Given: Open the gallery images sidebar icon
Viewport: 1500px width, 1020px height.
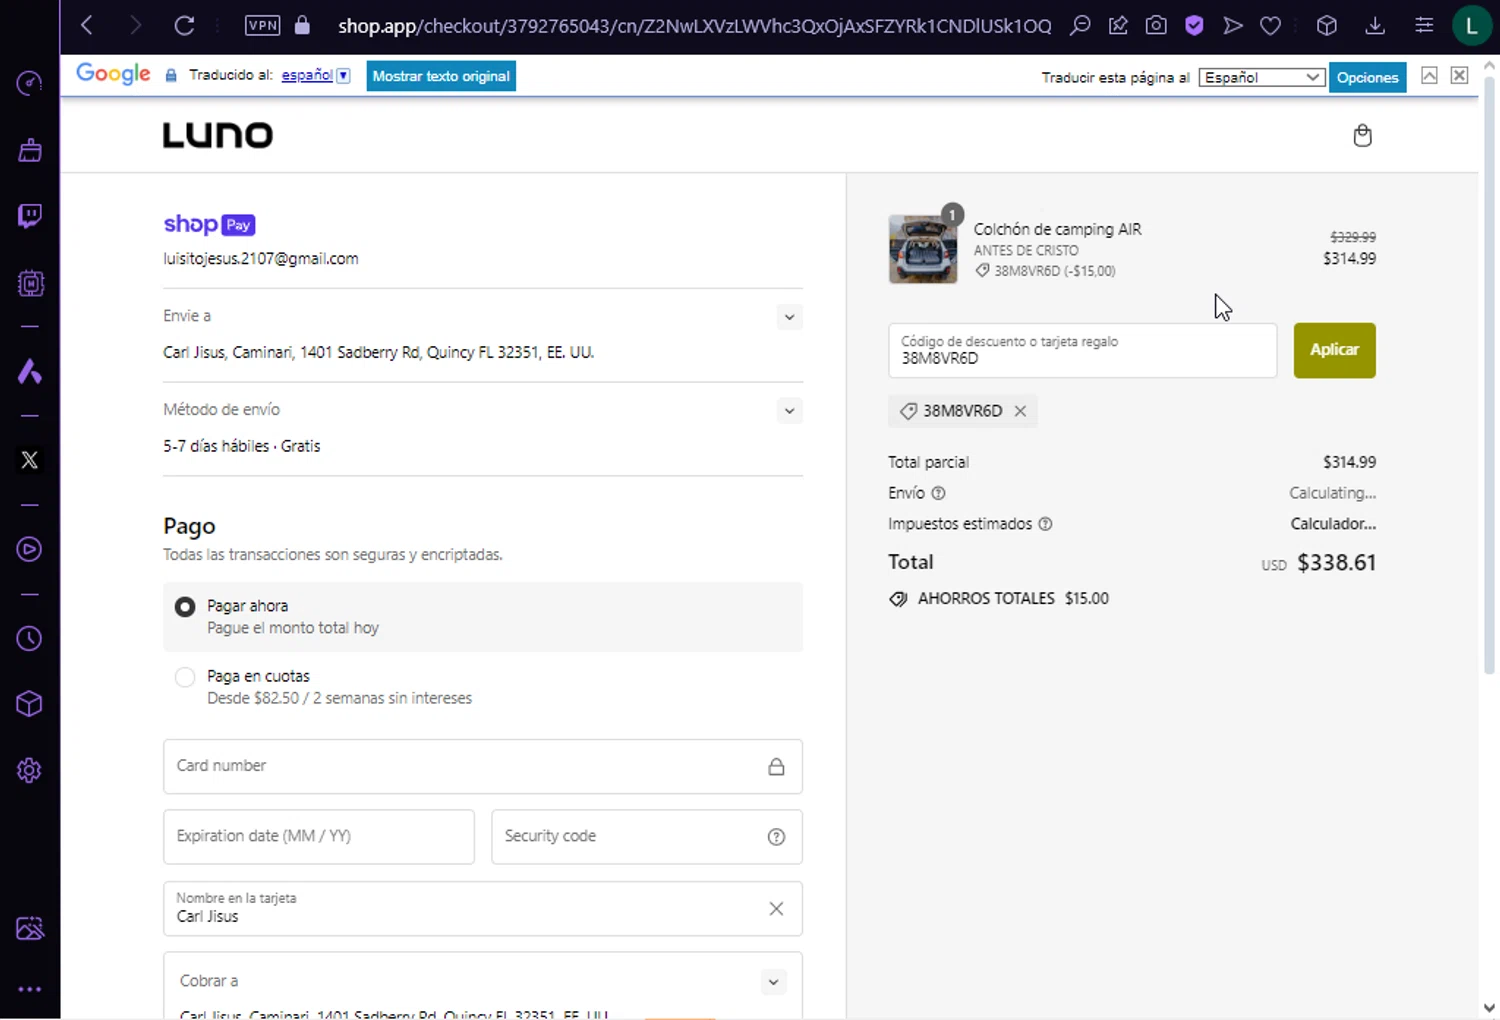Looking at the screenshot, I should (30, 928).
